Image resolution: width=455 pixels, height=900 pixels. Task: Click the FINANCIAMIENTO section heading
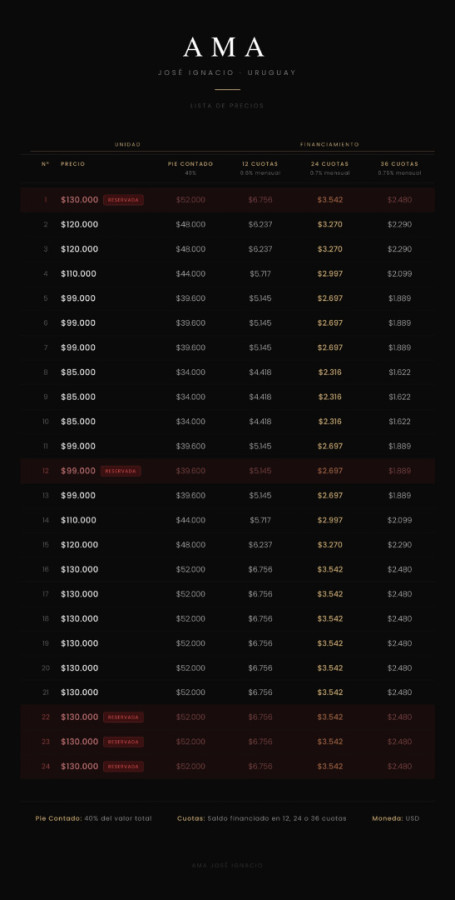point(330,145)
